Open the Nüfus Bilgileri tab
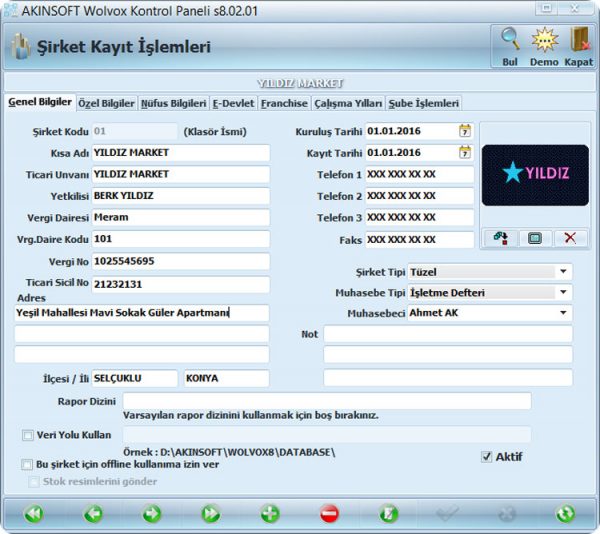This screenshot has width=600, height=534. click(x=173, y=103)
